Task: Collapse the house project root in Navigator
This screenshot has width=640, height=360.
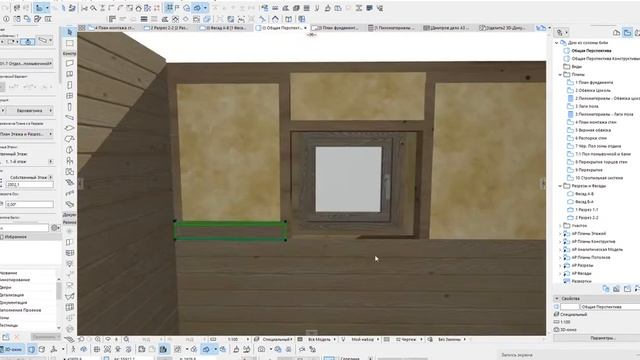Action: coord(556,42)
